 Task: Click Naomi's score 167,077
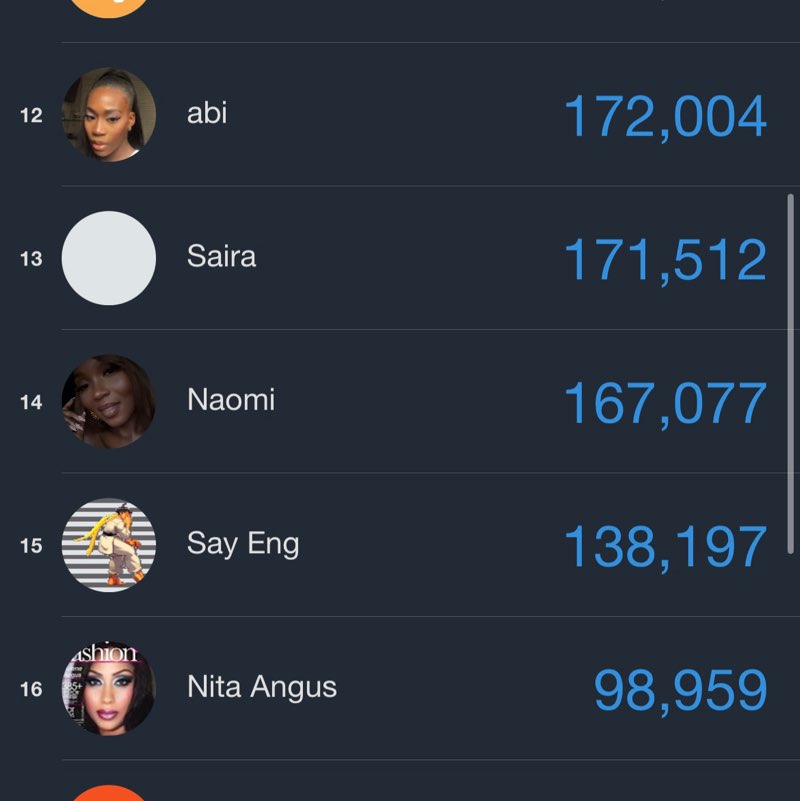[665, 404]
